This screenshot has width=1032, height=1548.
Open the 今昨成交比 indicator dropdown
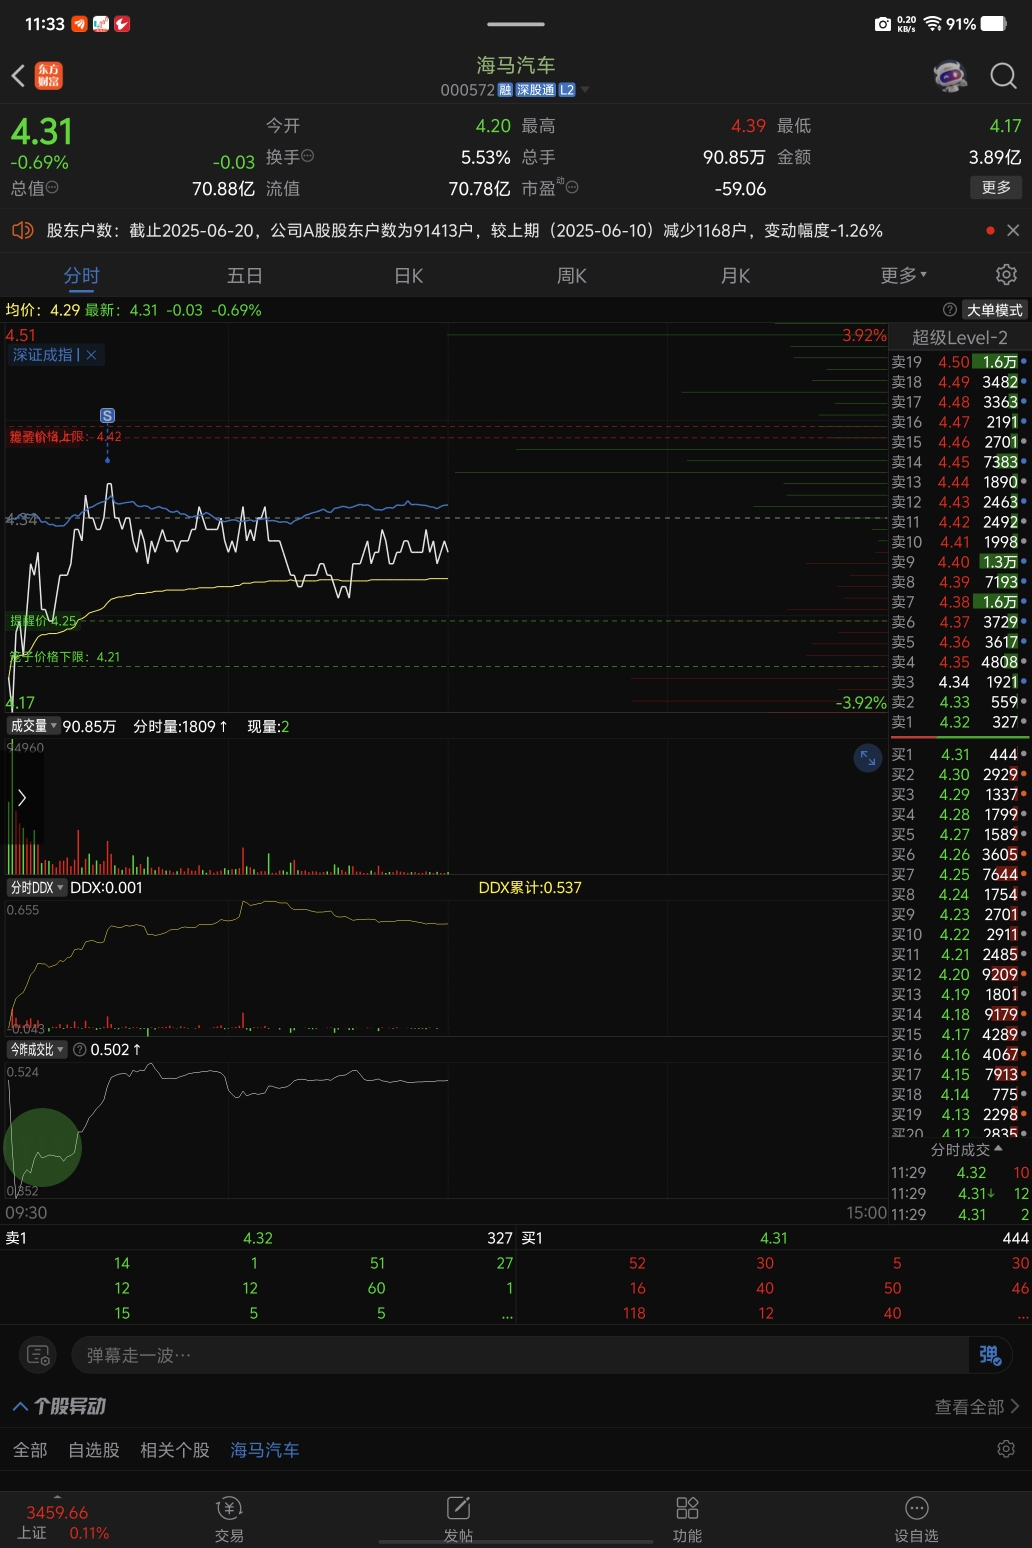(x=37, y=1049)
